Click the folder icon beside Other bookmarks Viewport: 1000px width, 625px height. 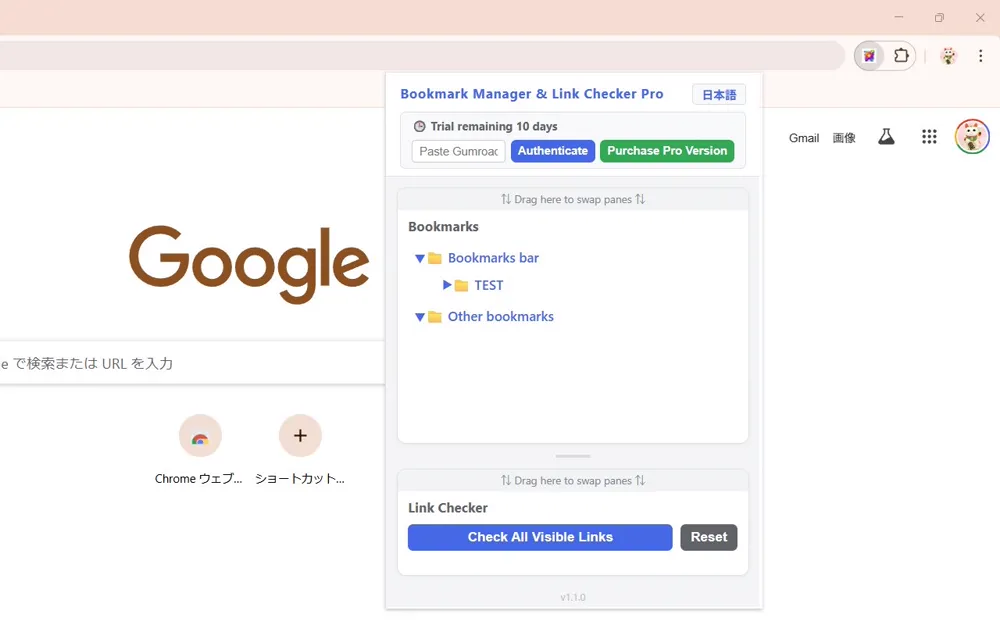click(434, 316)
